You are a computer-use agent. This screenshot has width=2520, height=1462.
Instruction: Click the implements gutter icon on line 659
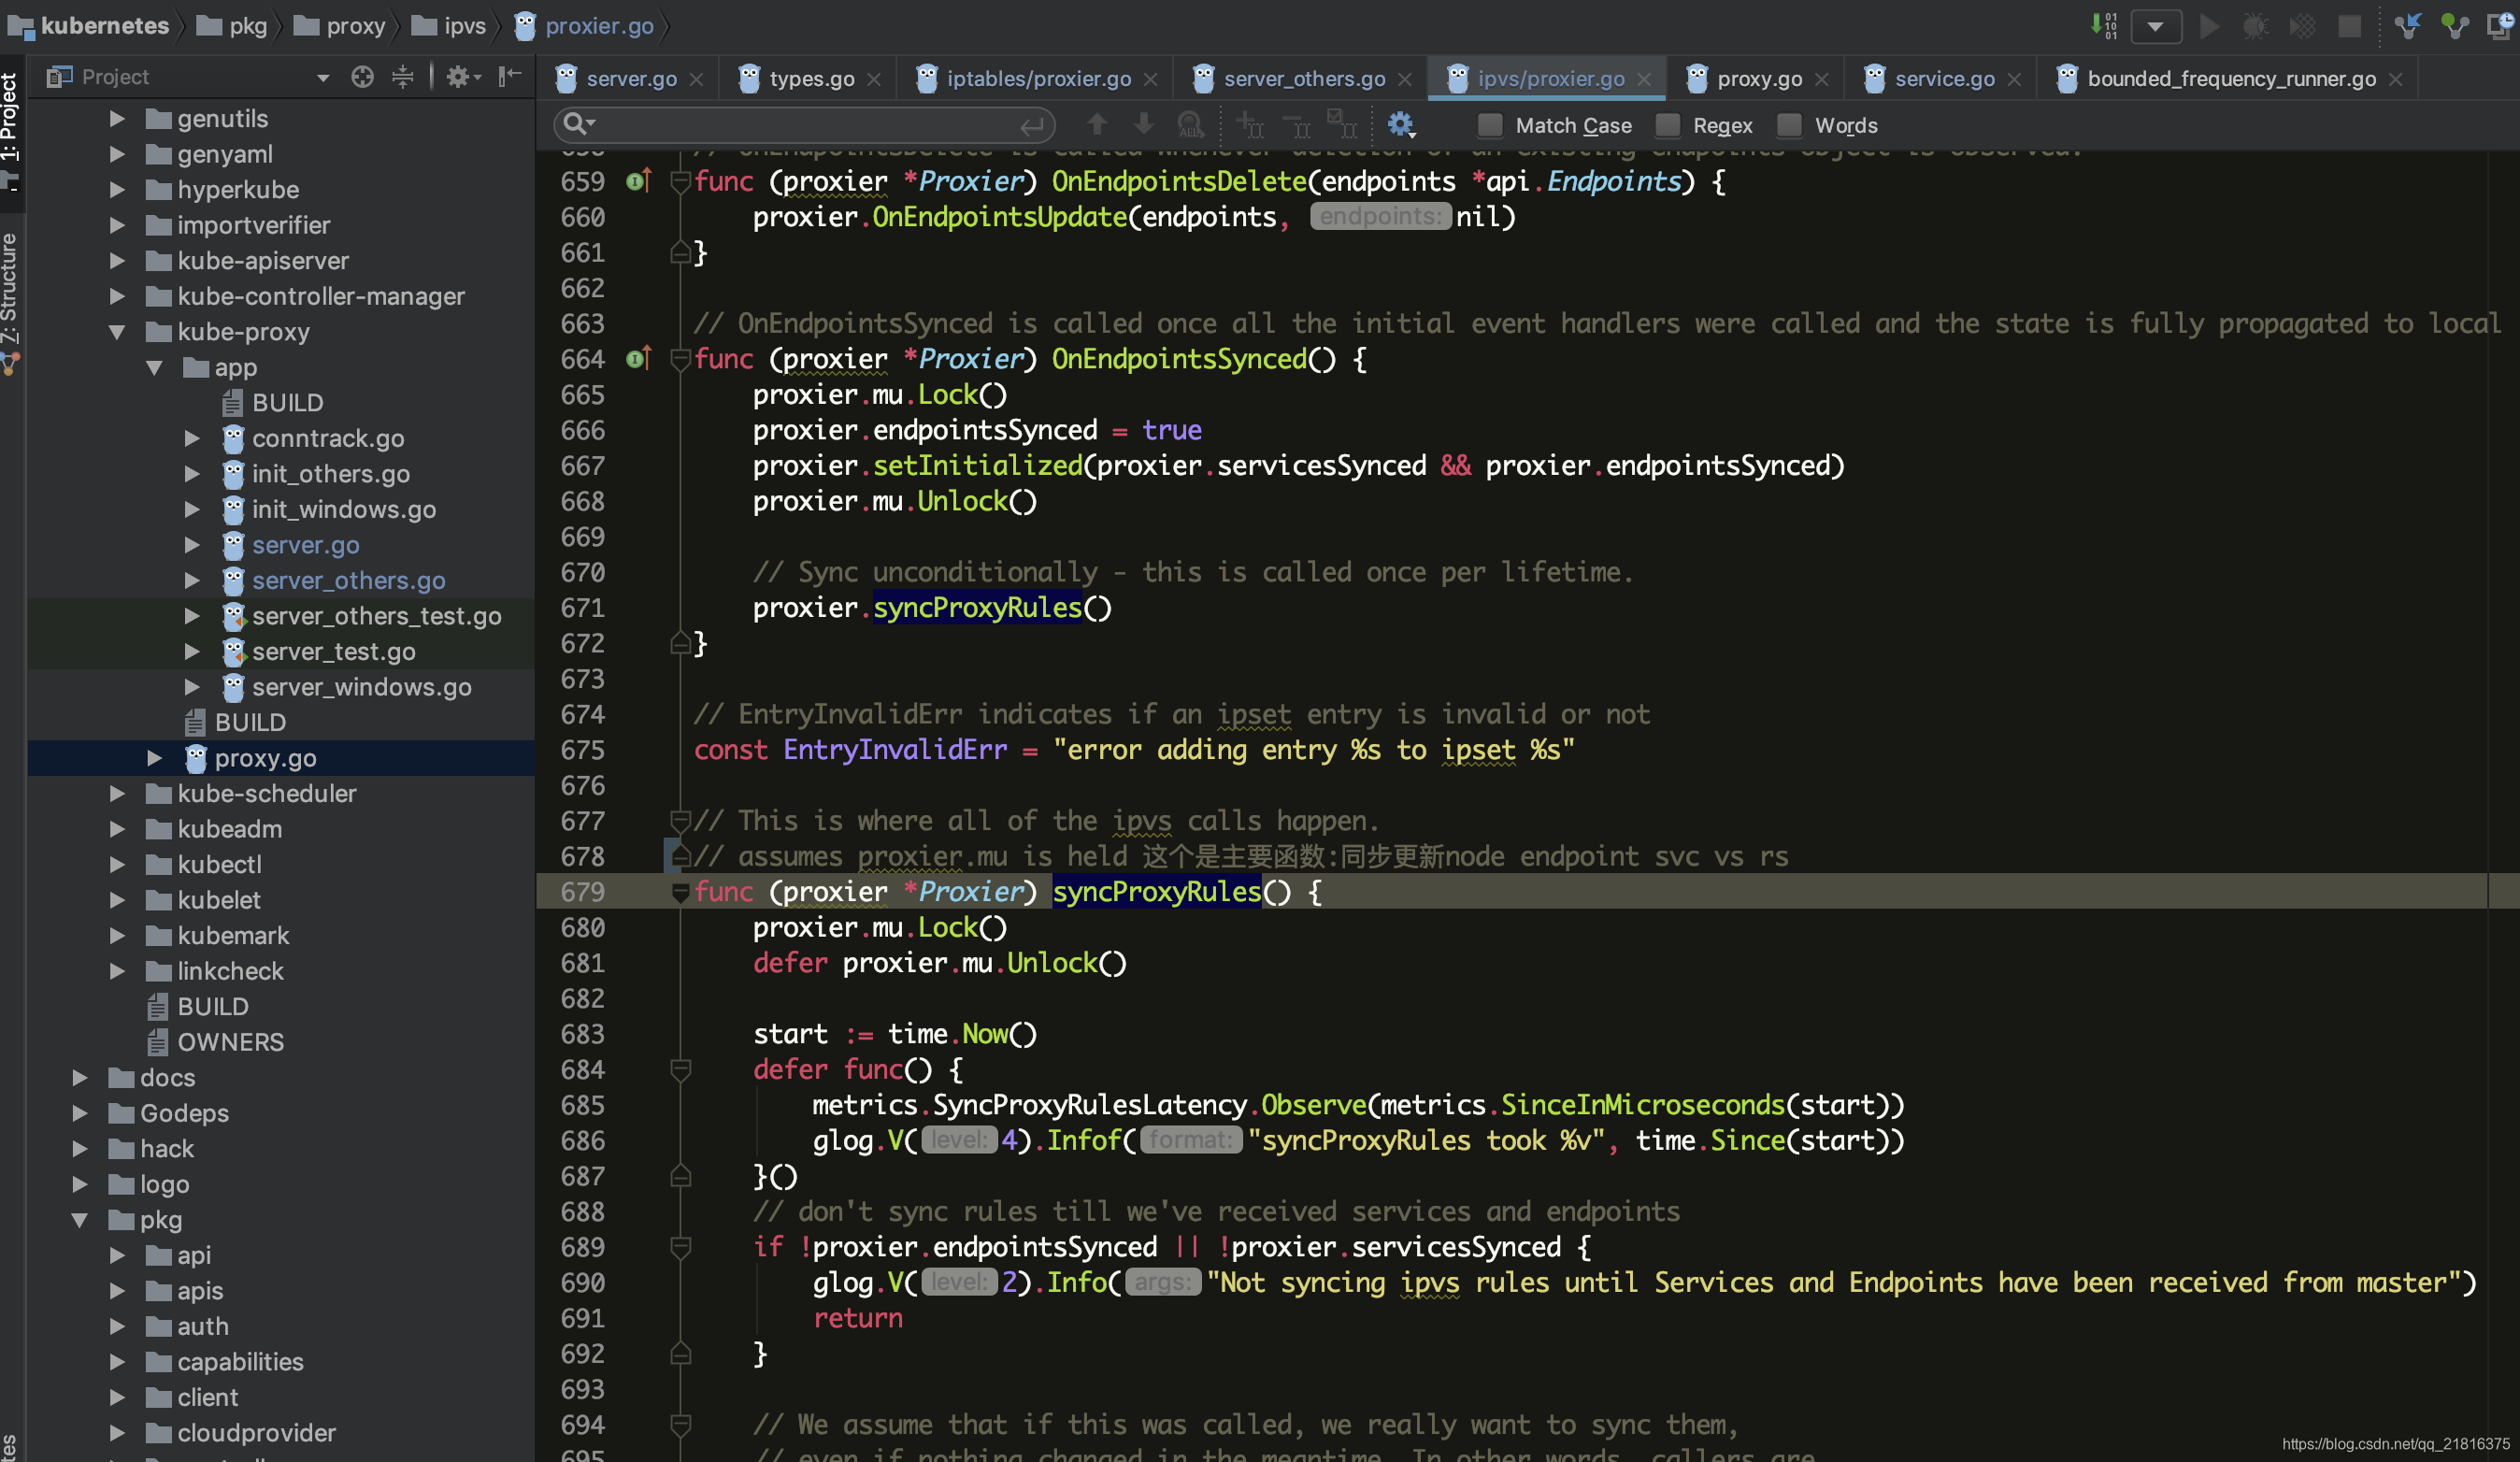tap(638, 181)
